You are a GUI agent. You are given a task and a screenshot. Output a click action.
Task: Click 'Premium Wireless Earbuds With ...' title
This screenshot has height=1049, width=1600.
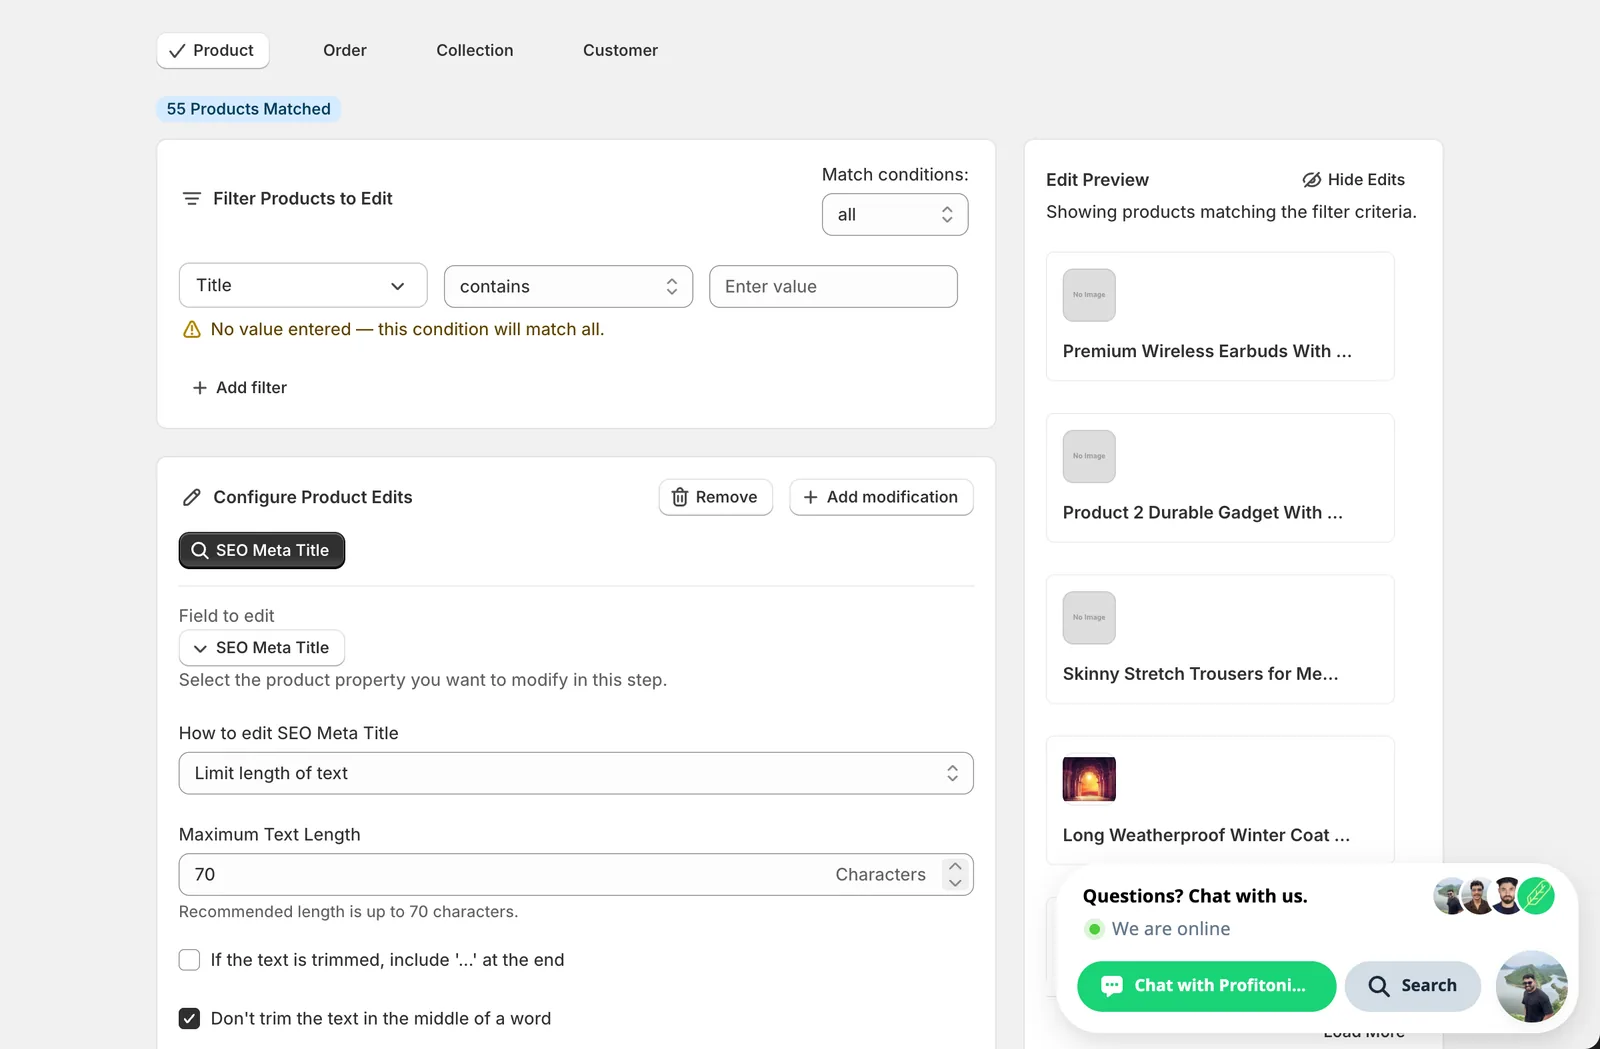point(1207,351)
